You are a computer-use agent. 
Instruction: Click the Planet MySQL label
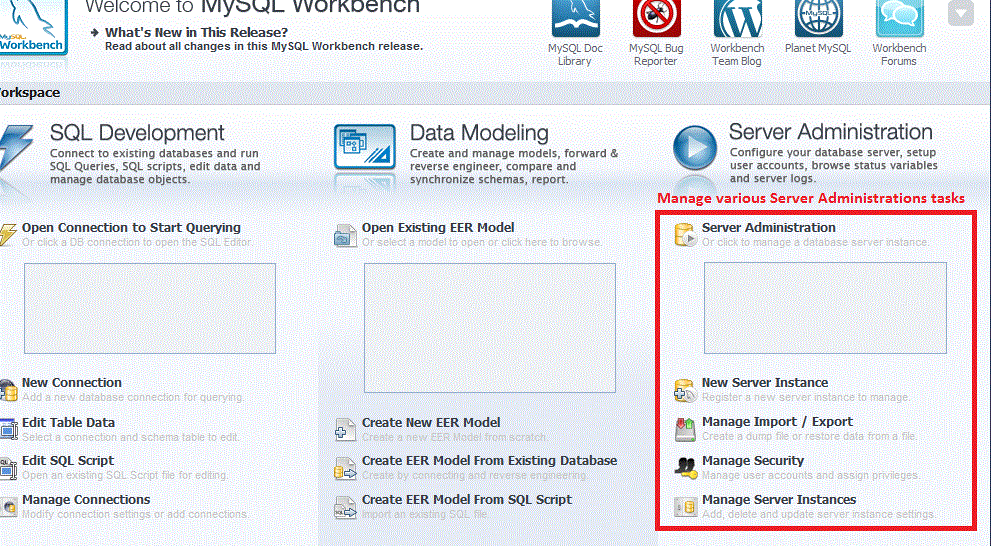pyautogui.click(x=818, y=48)
